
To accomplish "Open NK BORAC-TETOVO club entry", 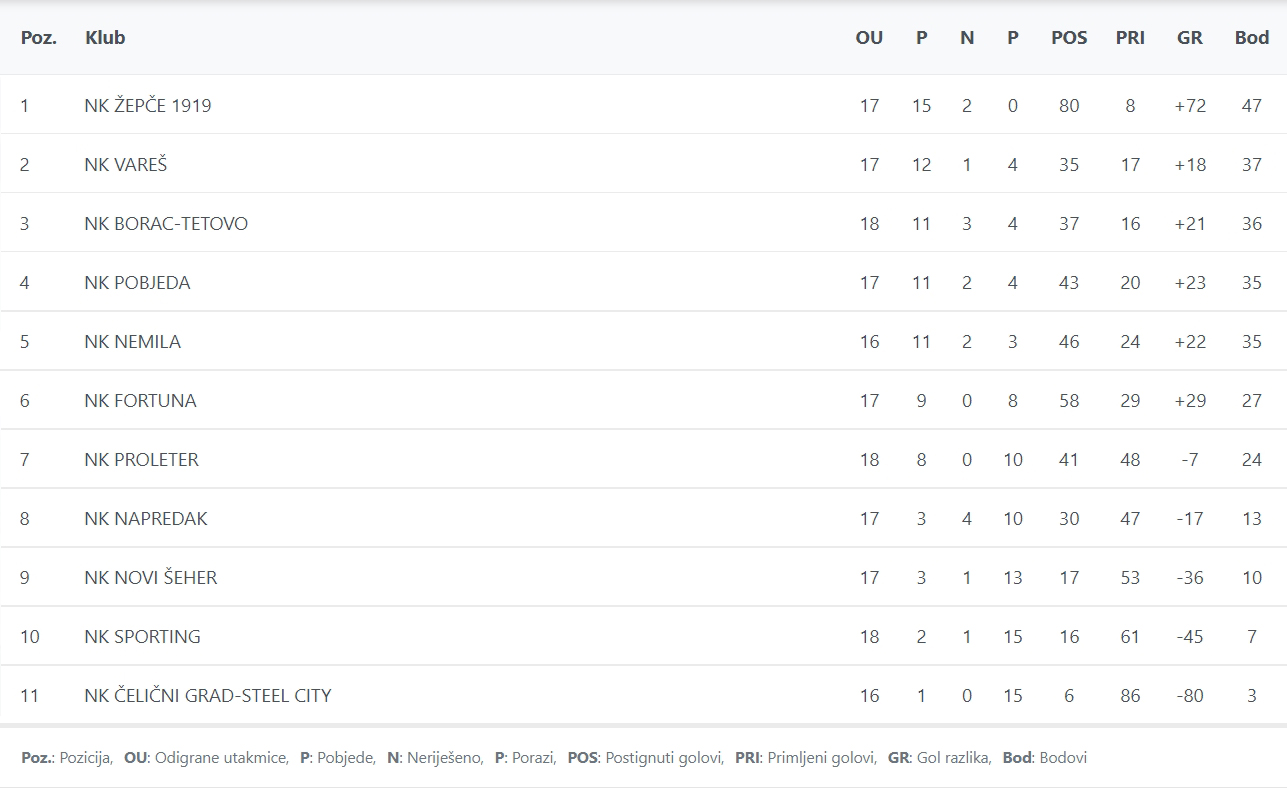I will [166, 223].
